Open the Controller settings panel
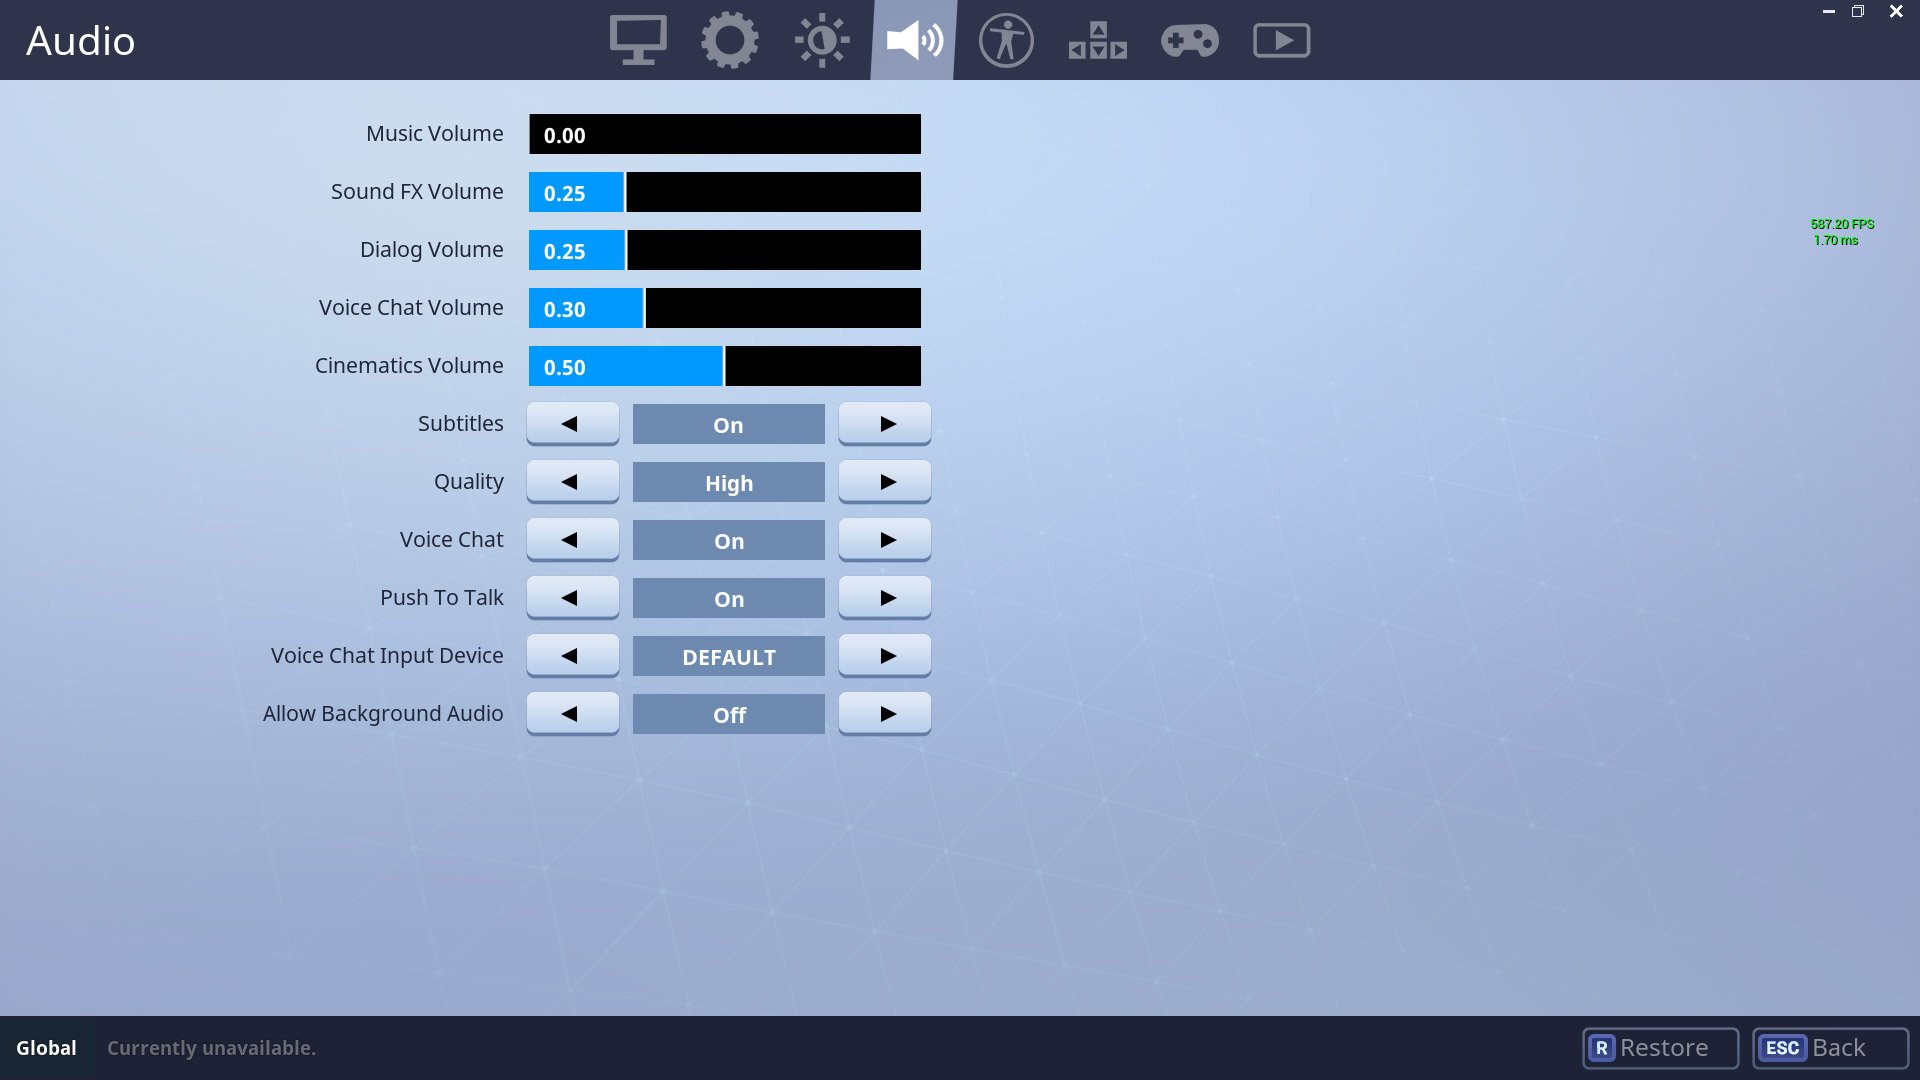Viewport: 1920px width, 1080px height. [x=1188, y=40]
